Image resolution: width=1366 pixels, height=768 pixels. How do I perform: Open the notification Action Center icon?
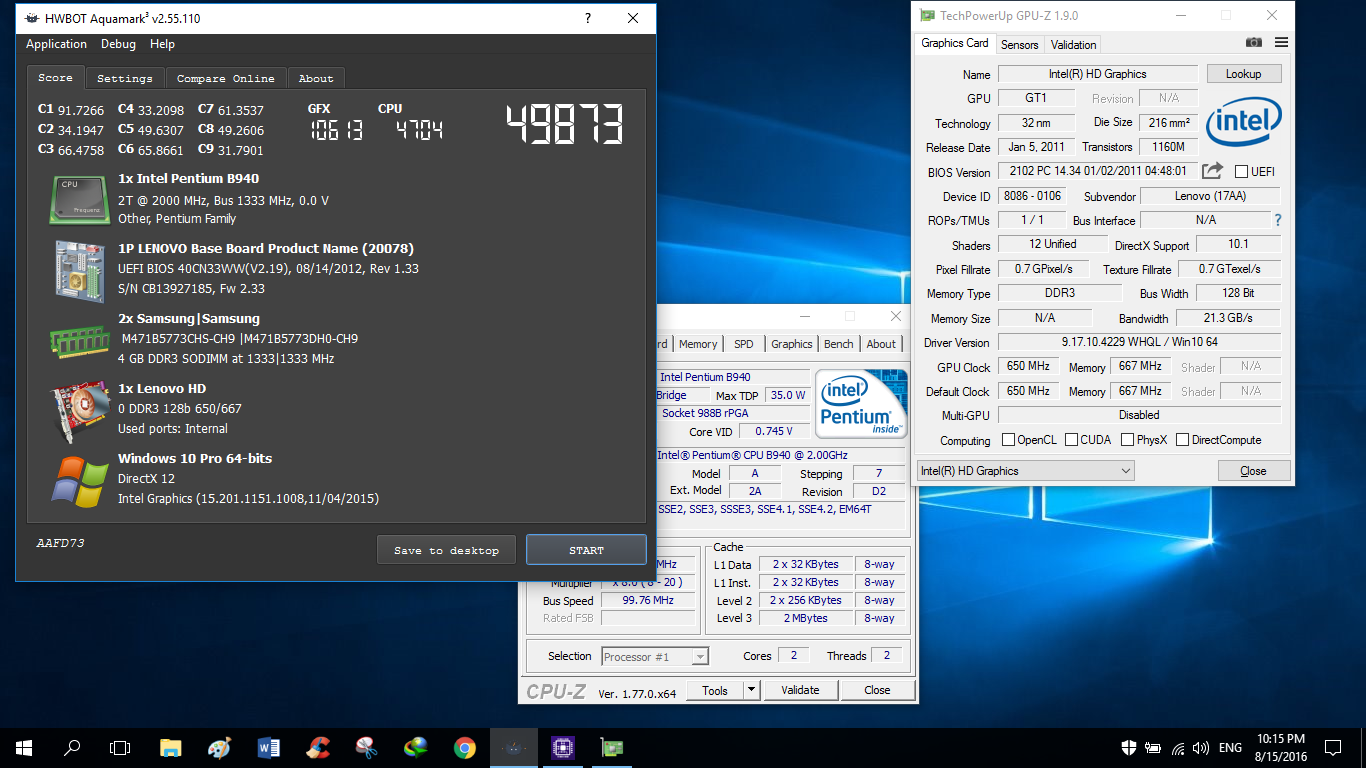[1333, 747]
